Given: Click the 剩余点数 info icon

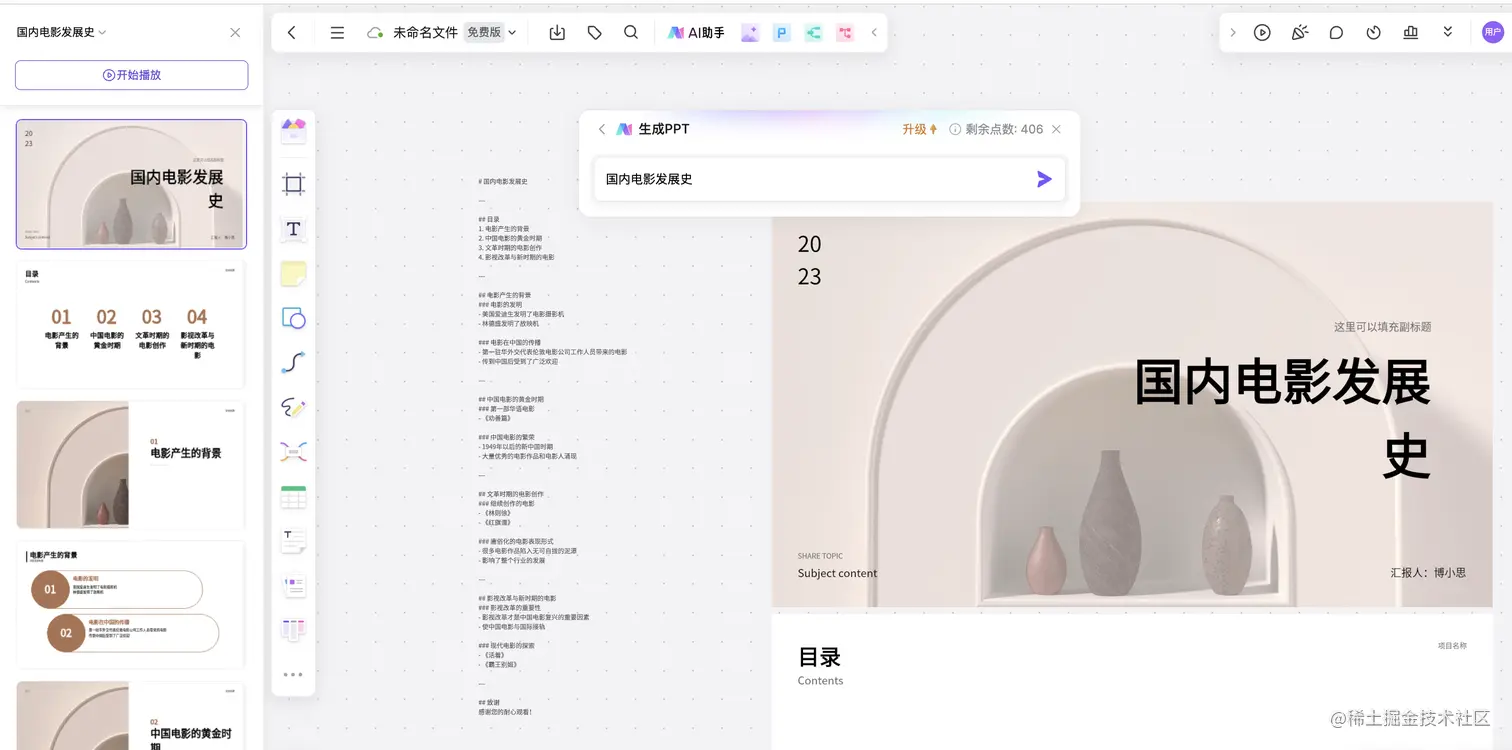Looking at the screenshot, I should [955, 129].
